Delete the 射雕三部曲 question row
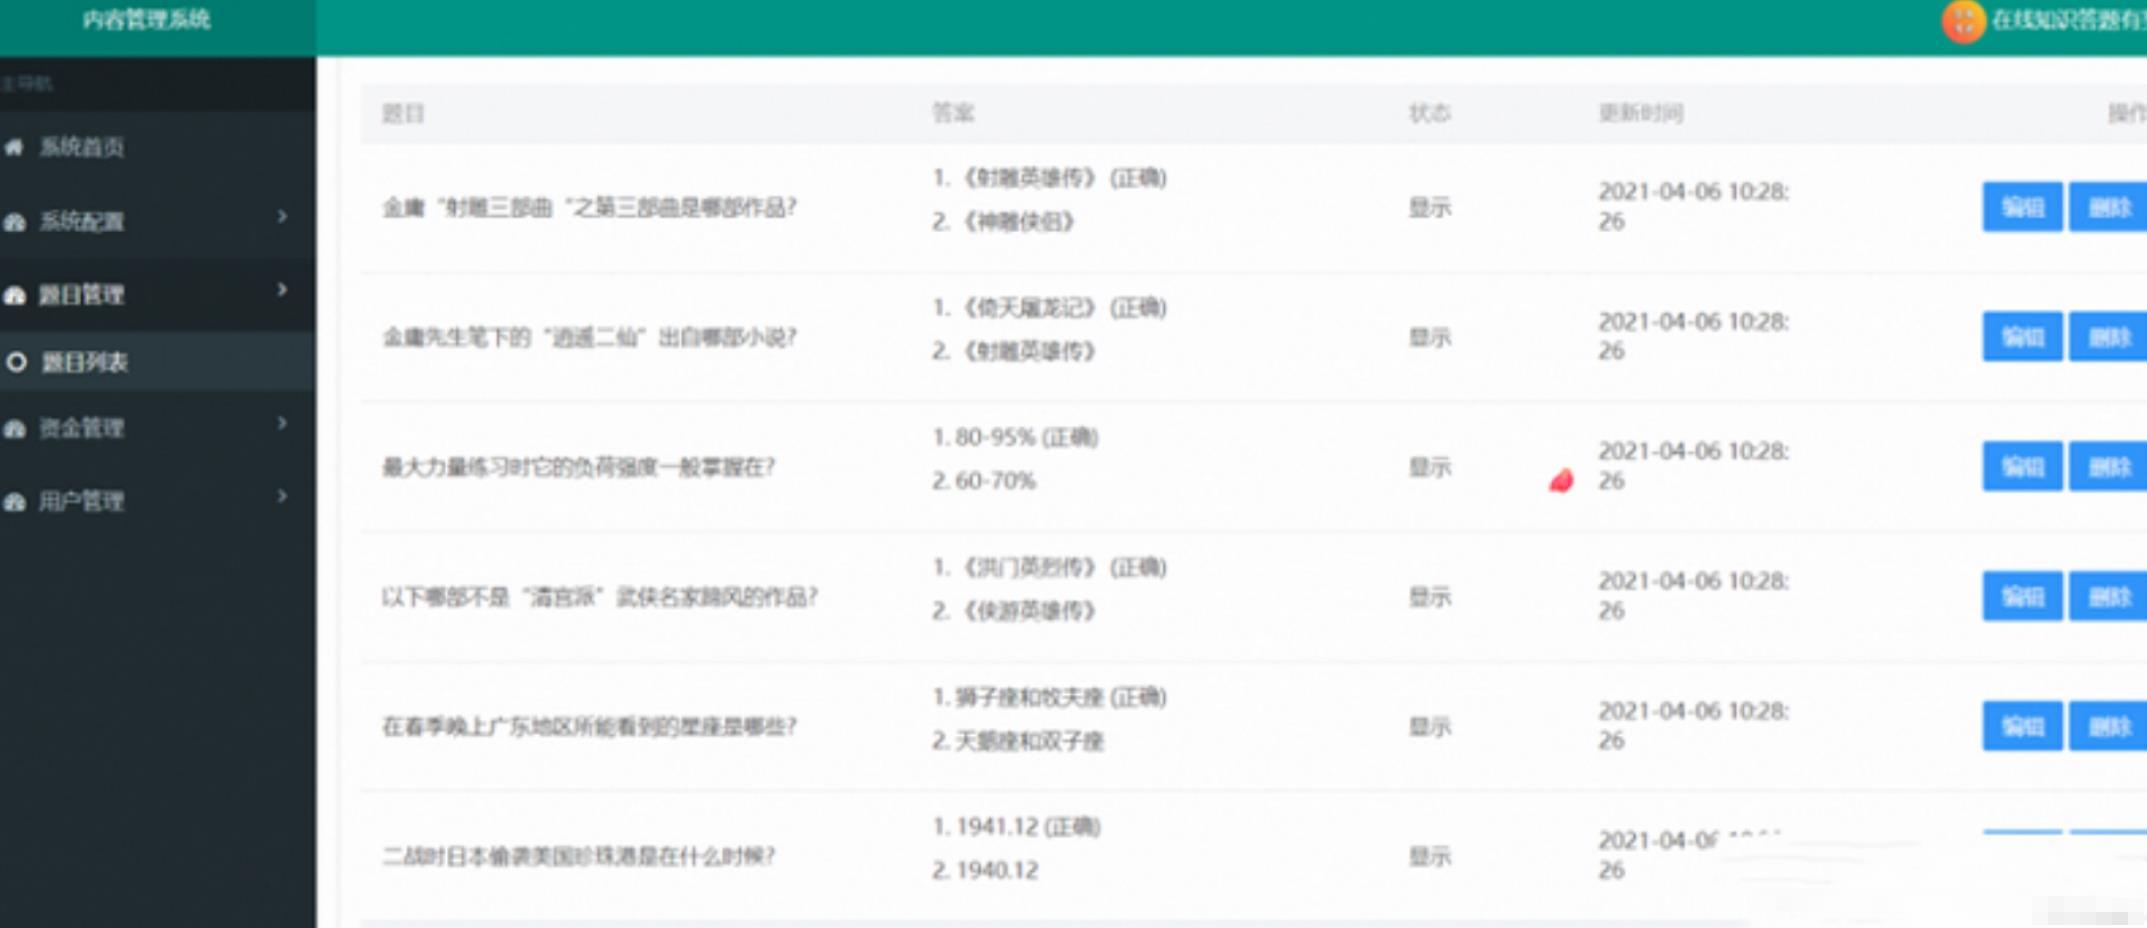The width and height of the screenshot is (2147, 928). (x=2108, y=207)
